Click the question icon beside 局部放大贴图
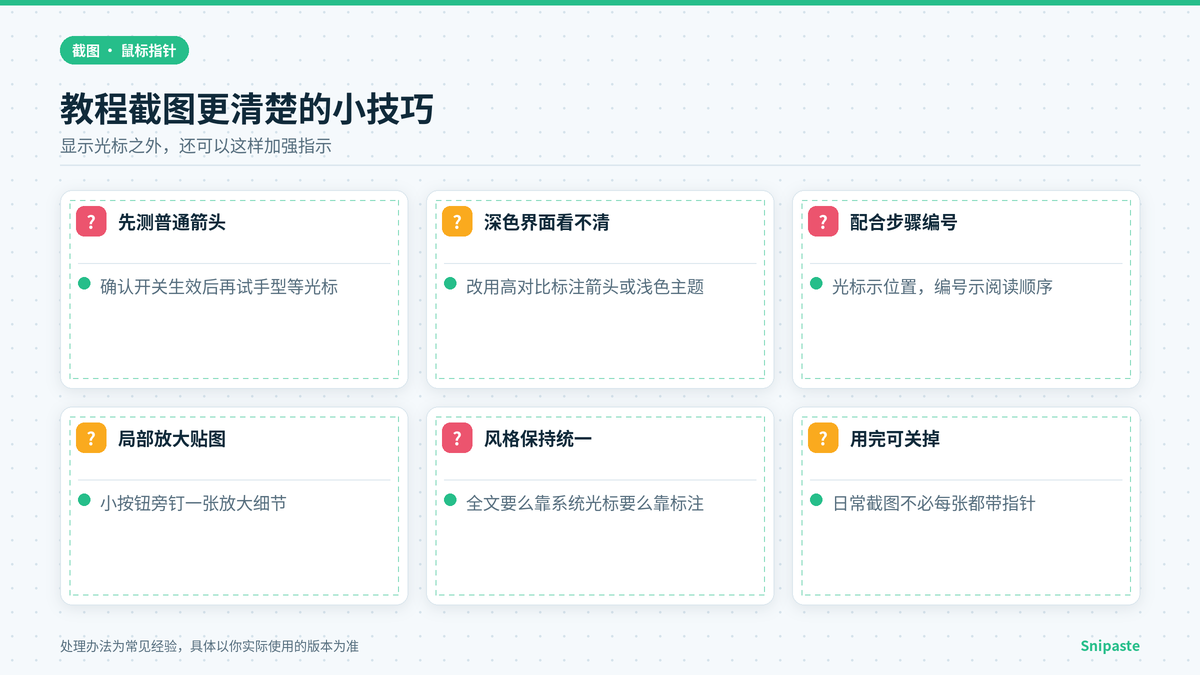The height and width of the screenshot is (675, 1200). [x=91, y=438]
